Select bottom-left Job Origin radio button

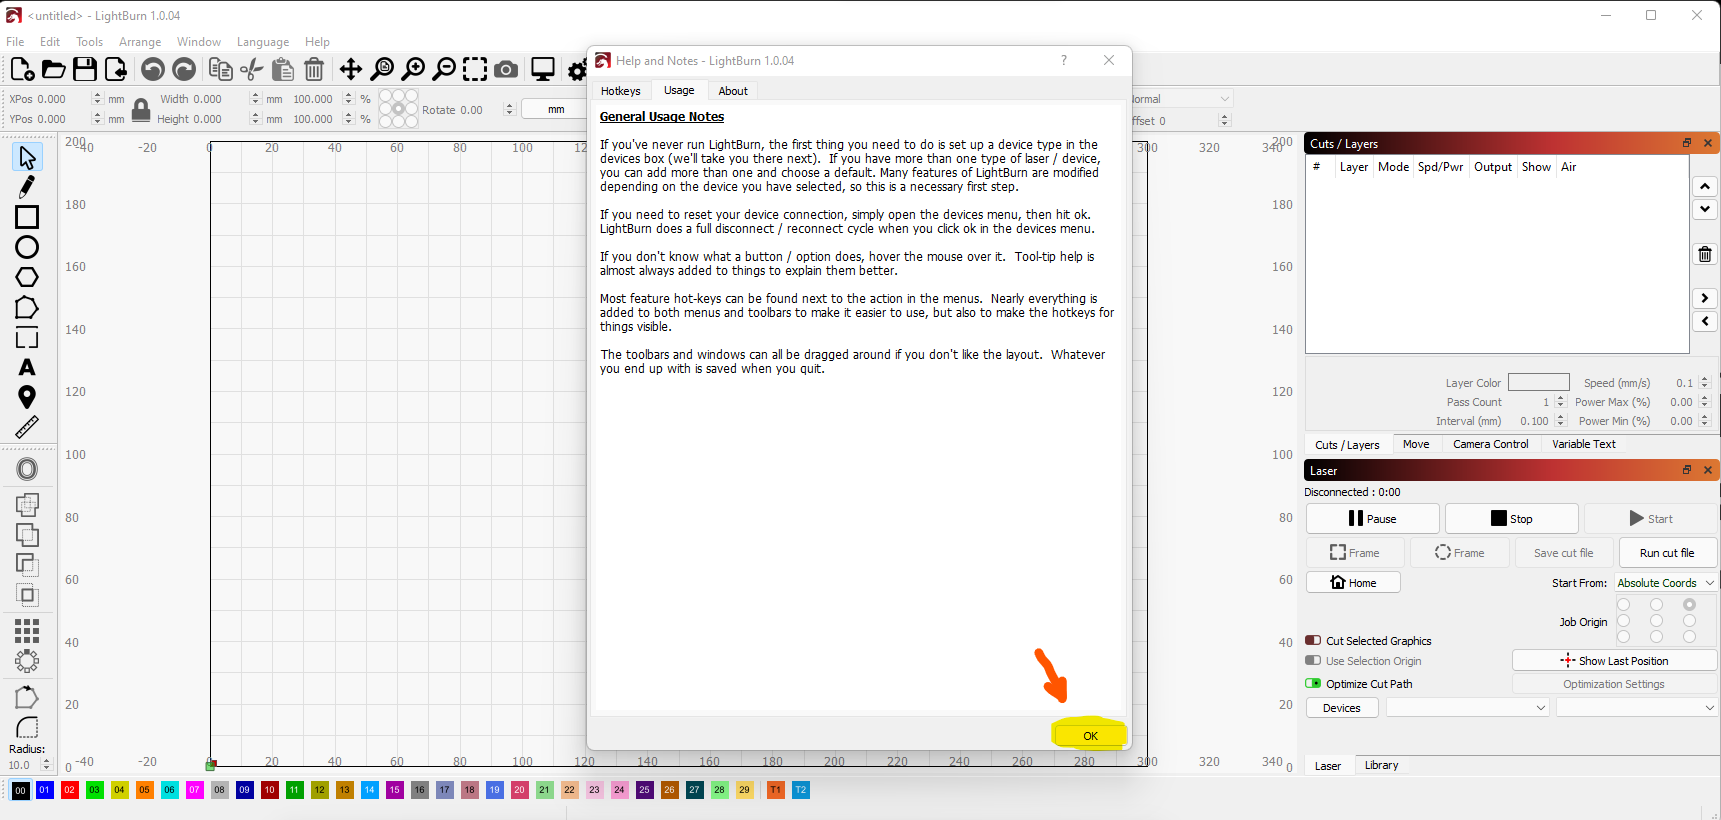tap(1623, 637)
